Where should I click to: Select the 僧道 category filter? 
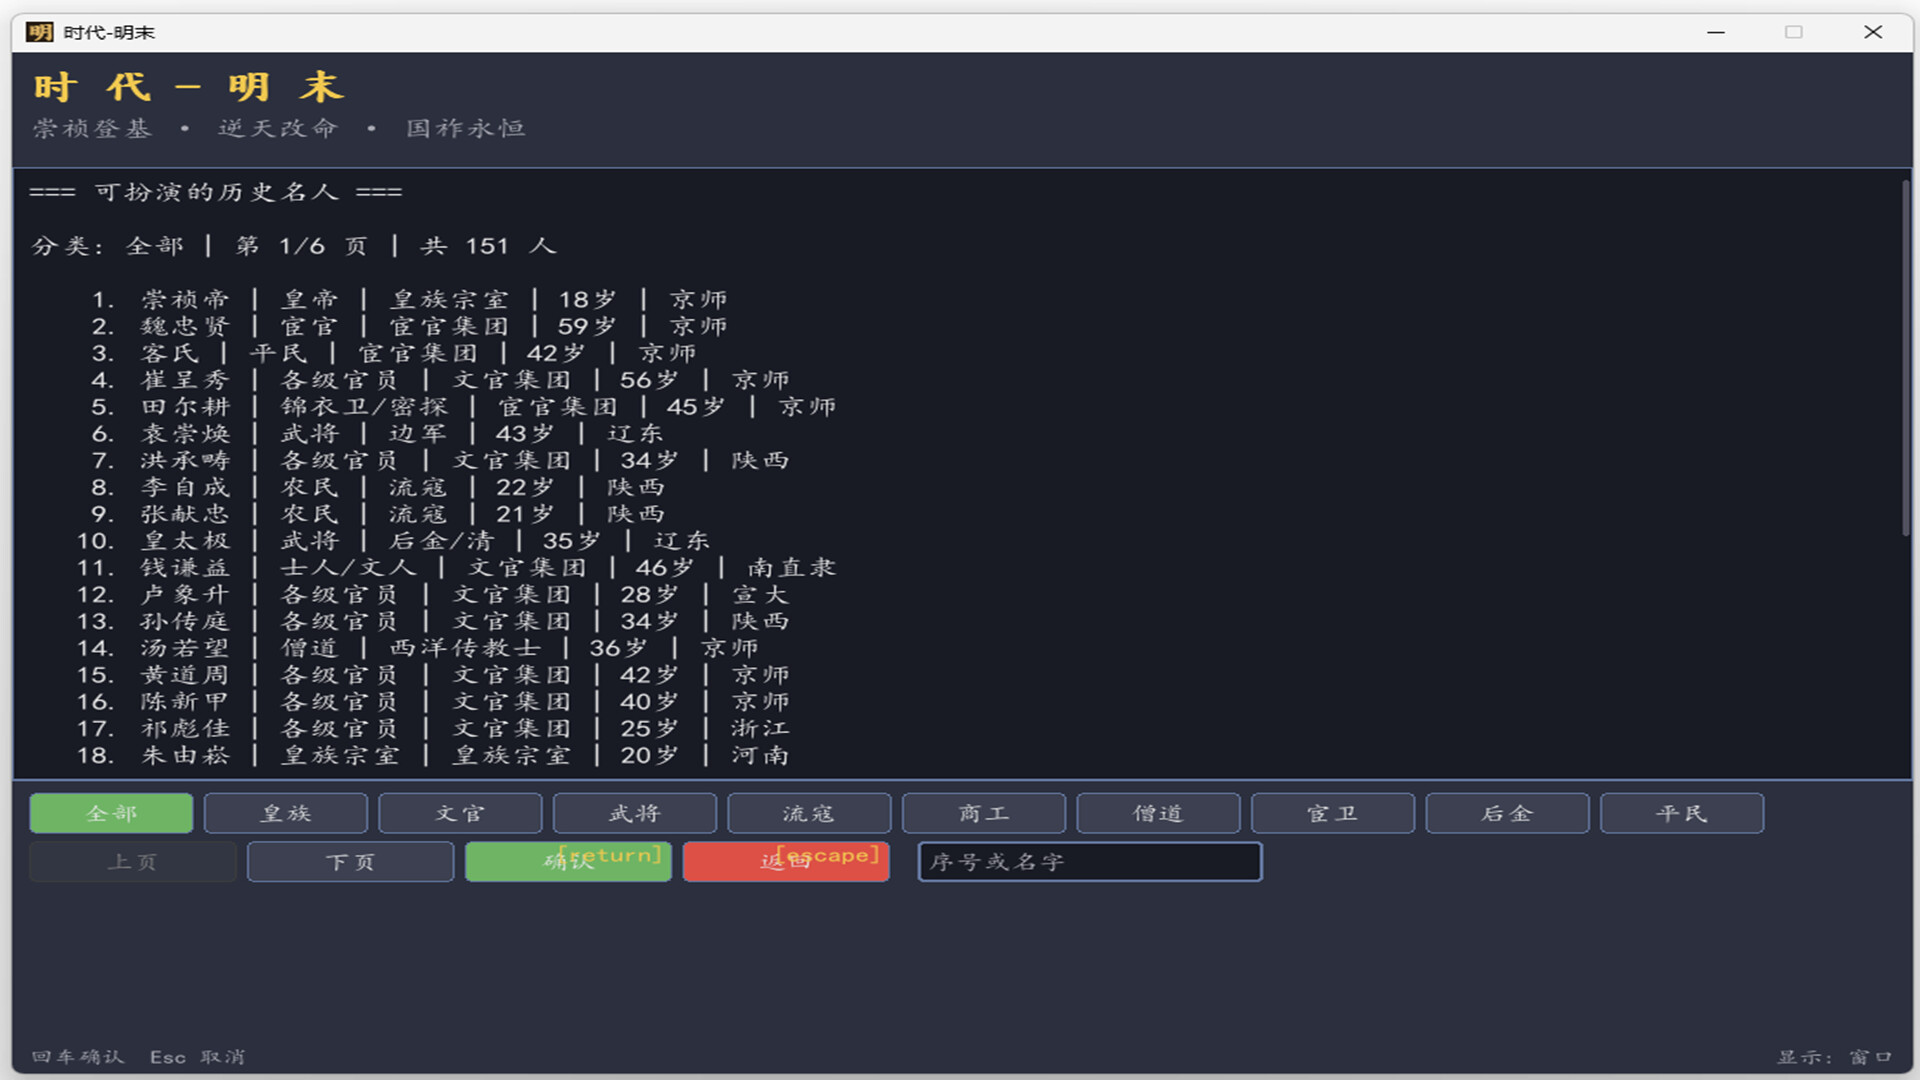[1158, 813]
